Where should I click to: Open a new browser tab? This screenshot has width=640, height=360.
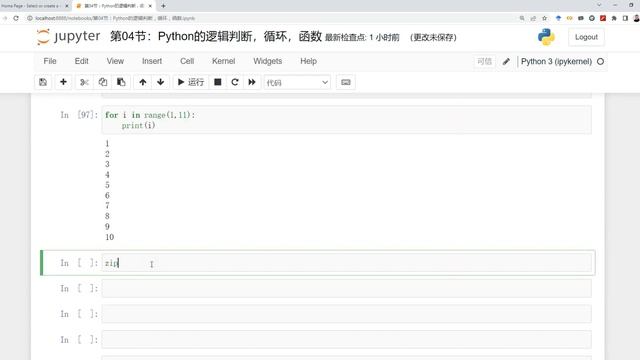[163, 6]
